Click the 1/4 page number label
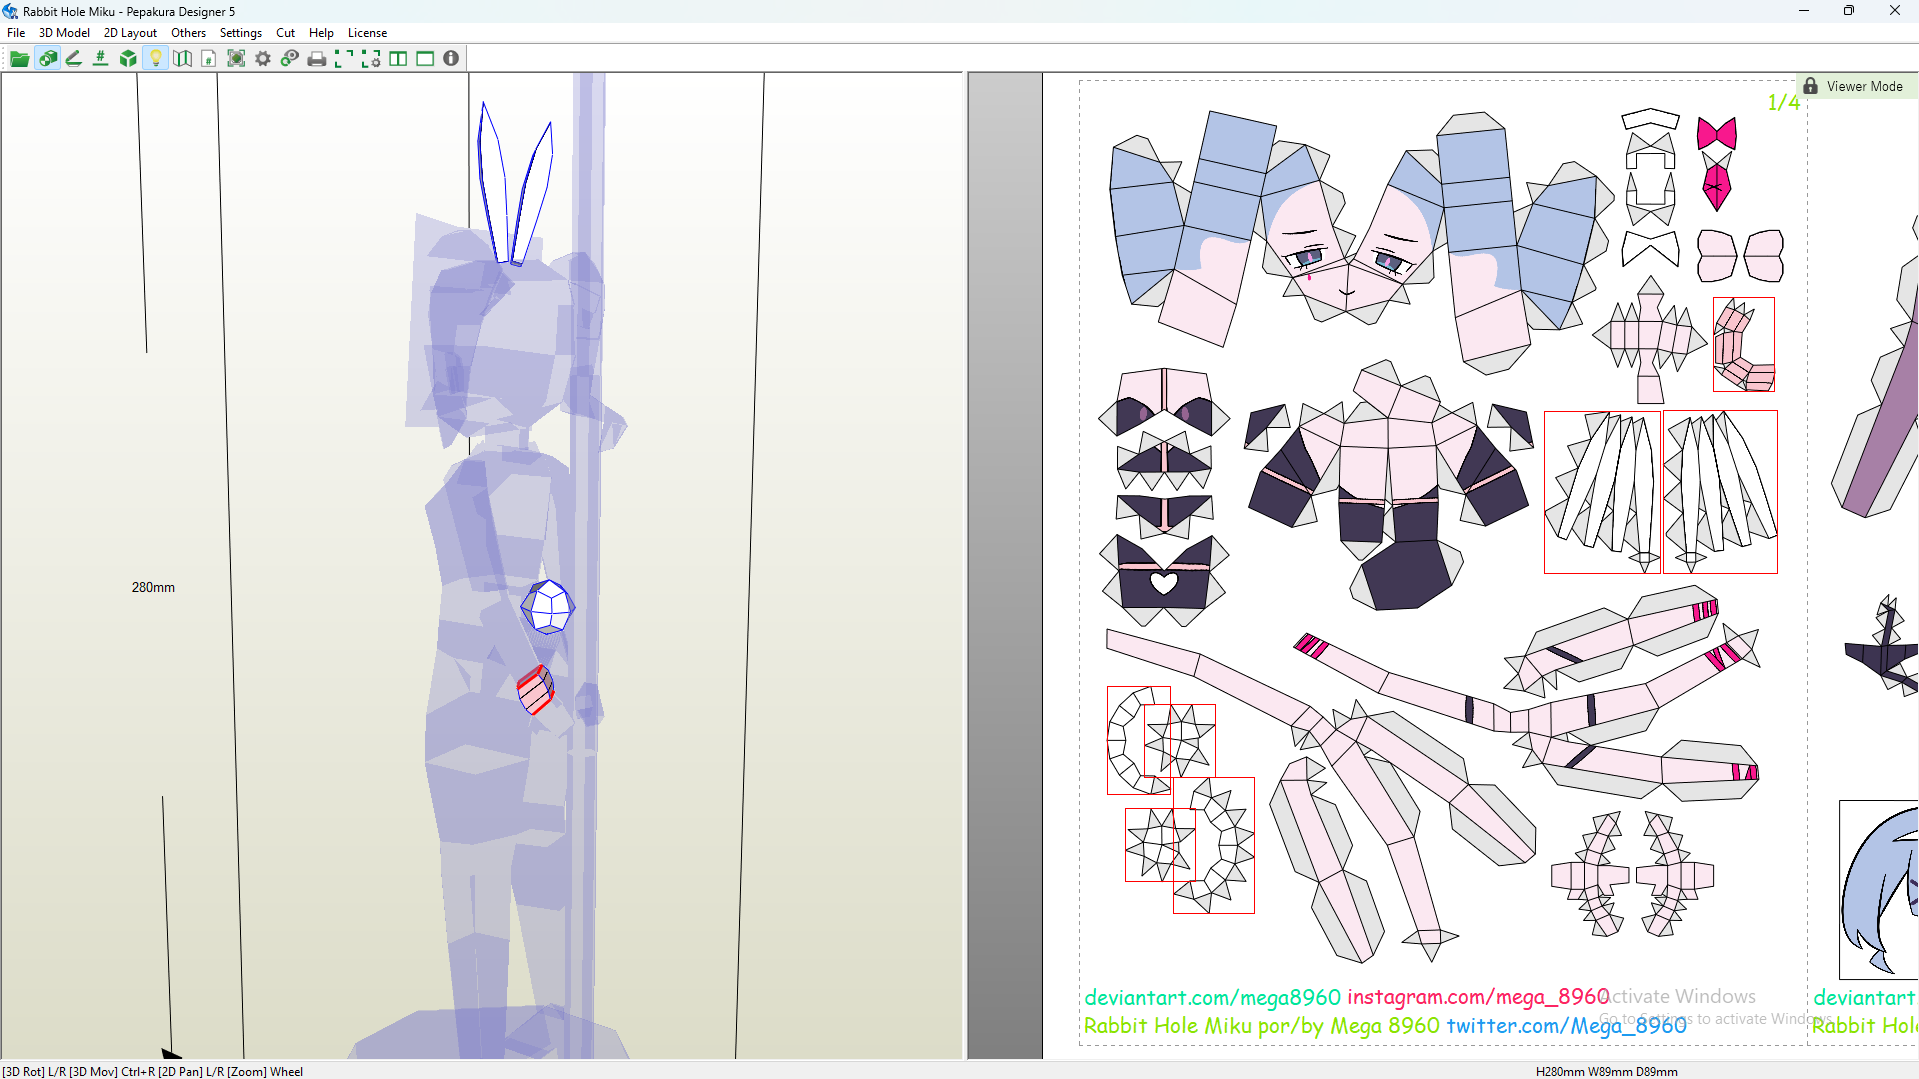 (x=1783, y=103)
